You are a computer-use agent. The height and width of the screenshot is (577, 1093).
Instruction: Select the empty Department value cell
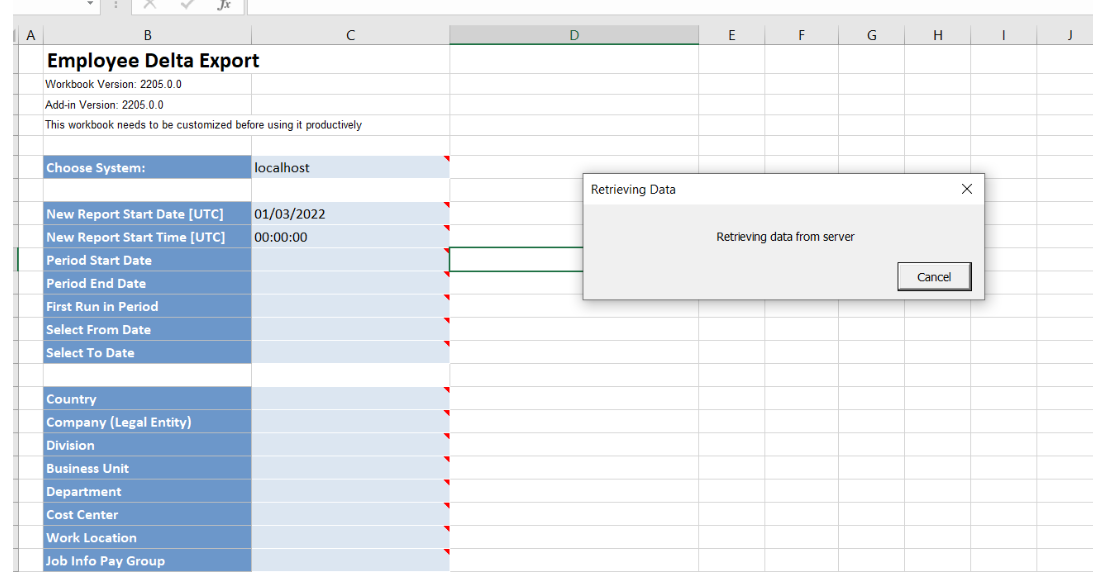[351, 491]
